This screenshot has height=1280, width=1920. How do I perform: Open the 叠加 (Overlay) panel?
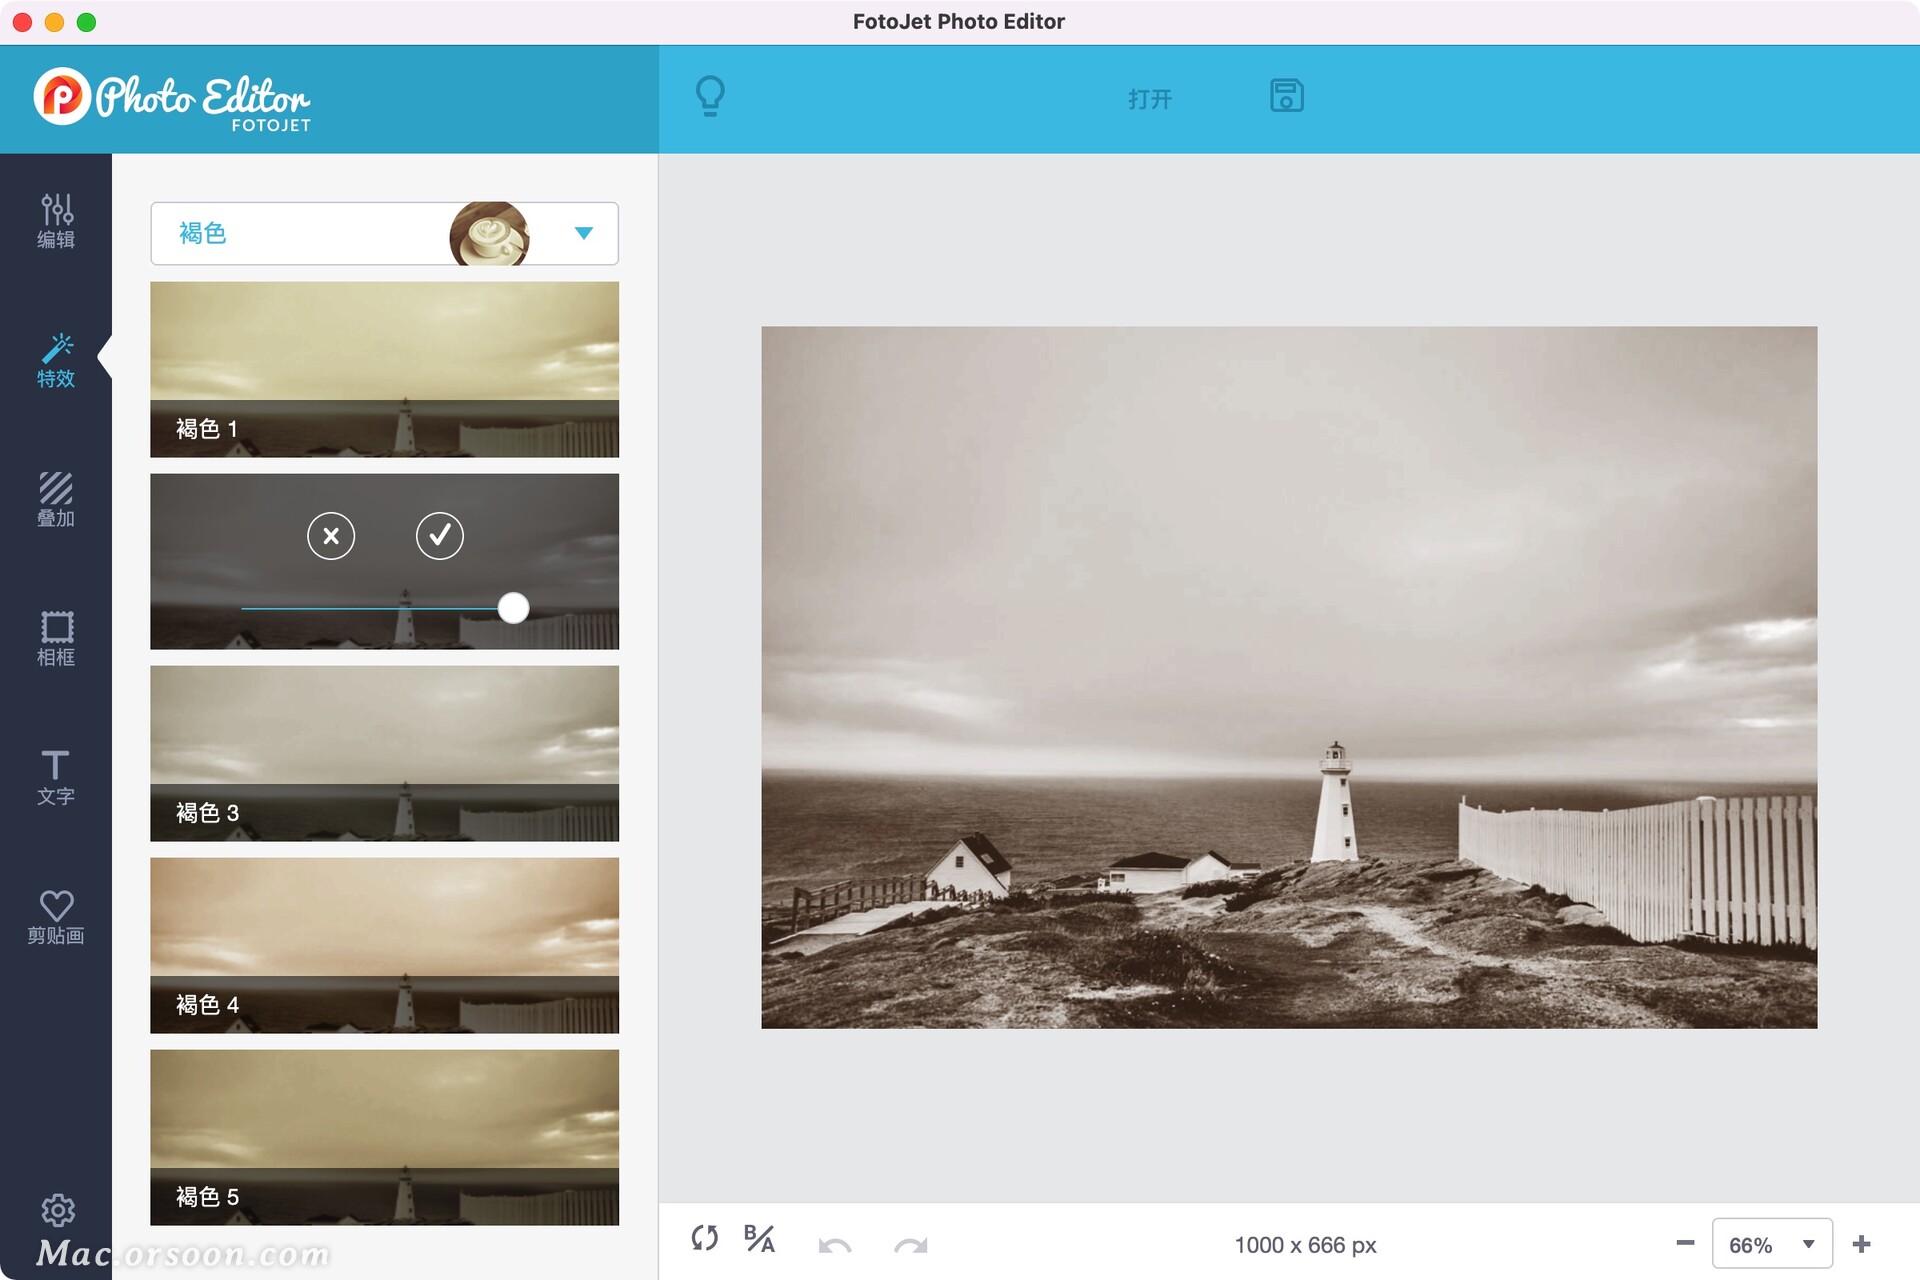56,499
